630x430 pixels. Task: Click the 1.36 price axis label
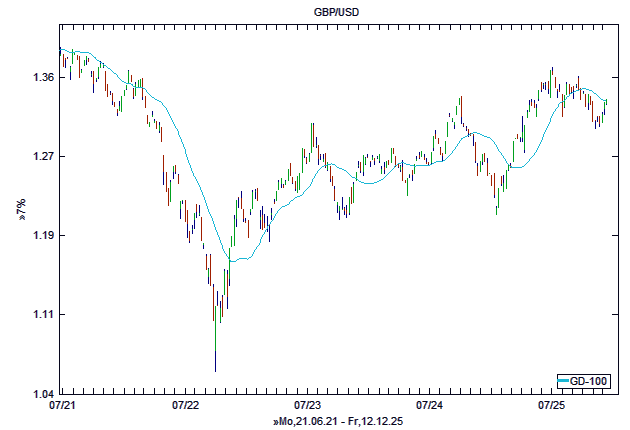coord(42,77)
